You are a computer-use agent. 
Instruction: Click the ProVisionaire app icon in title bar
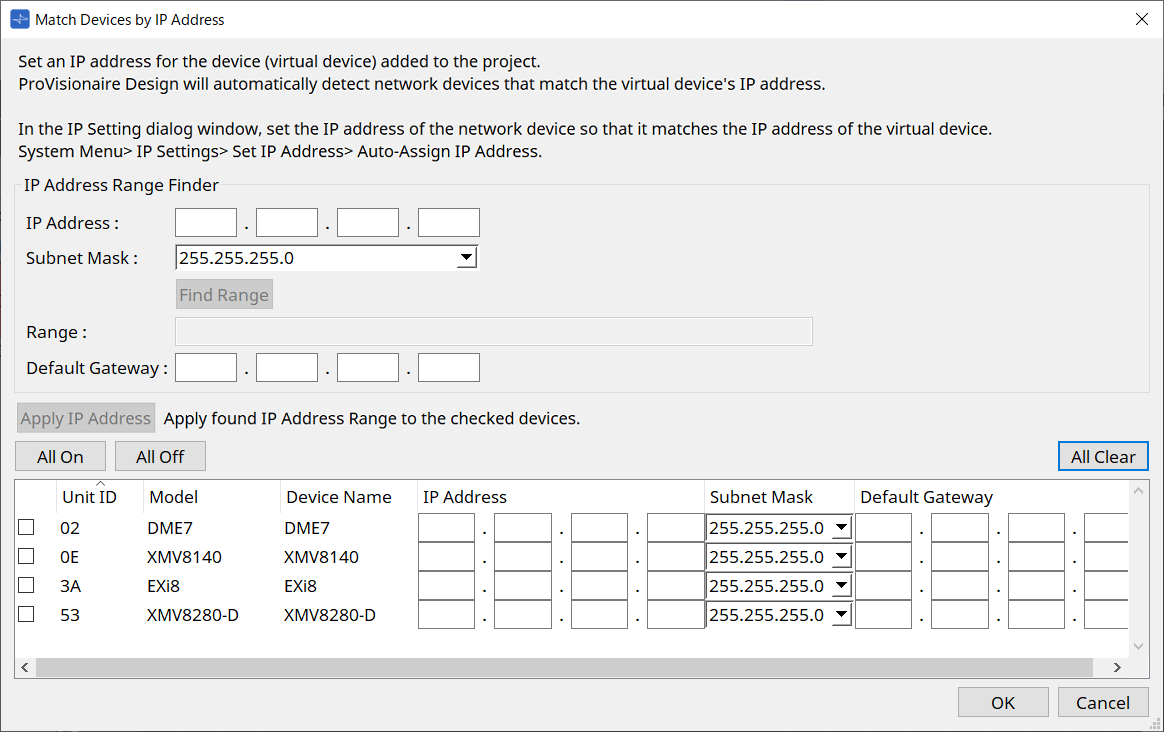17,18
